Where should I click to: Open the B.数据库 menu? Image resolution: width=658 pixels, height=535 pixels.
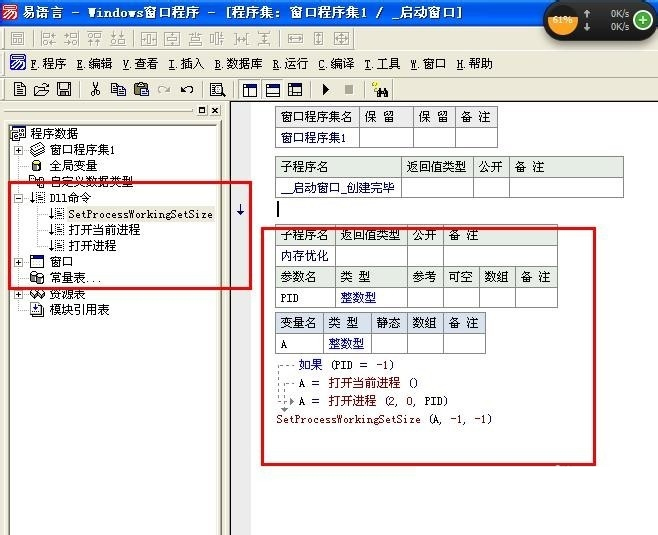[x=238, y=64]
